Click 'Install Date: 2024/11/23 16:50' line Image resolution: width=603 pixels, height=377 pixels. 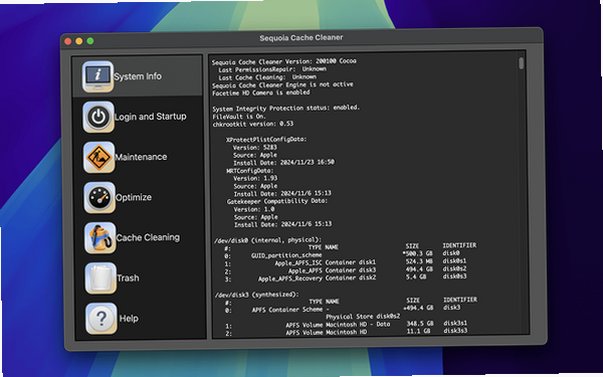click(x=284, y=163)
